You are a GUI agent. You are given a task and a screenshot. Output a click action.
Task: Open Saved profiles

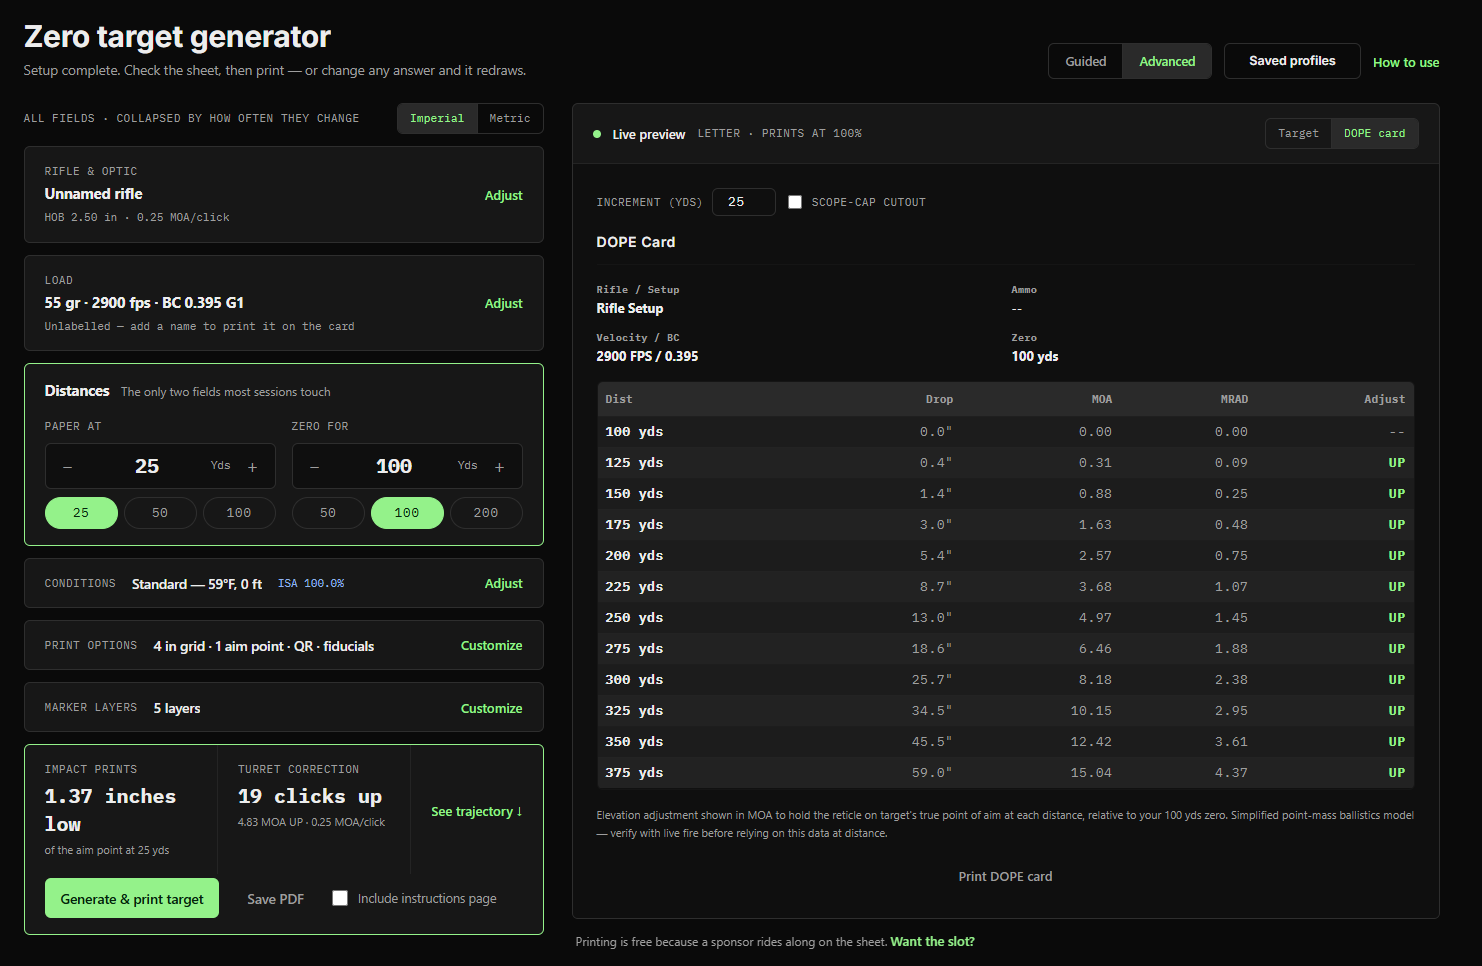tap(1292, 61)
